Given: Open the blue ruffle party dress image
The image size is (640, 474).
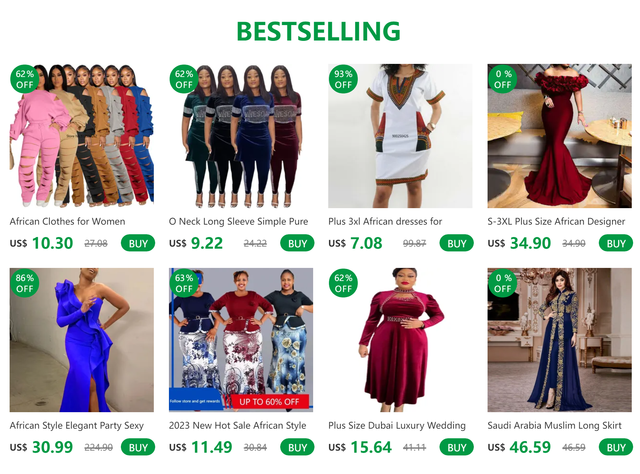Looking at the screenshot, I should [82, 340].
